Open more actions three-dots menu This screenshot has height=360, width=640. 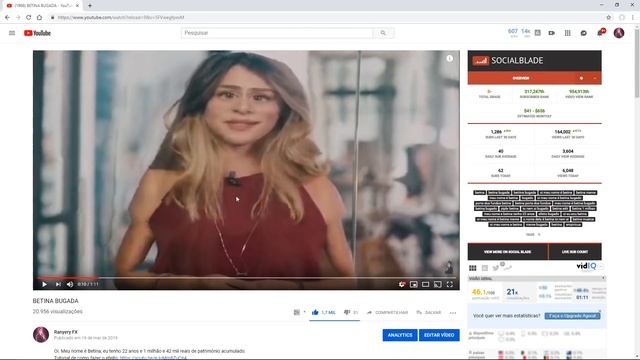tap(453, 313)
